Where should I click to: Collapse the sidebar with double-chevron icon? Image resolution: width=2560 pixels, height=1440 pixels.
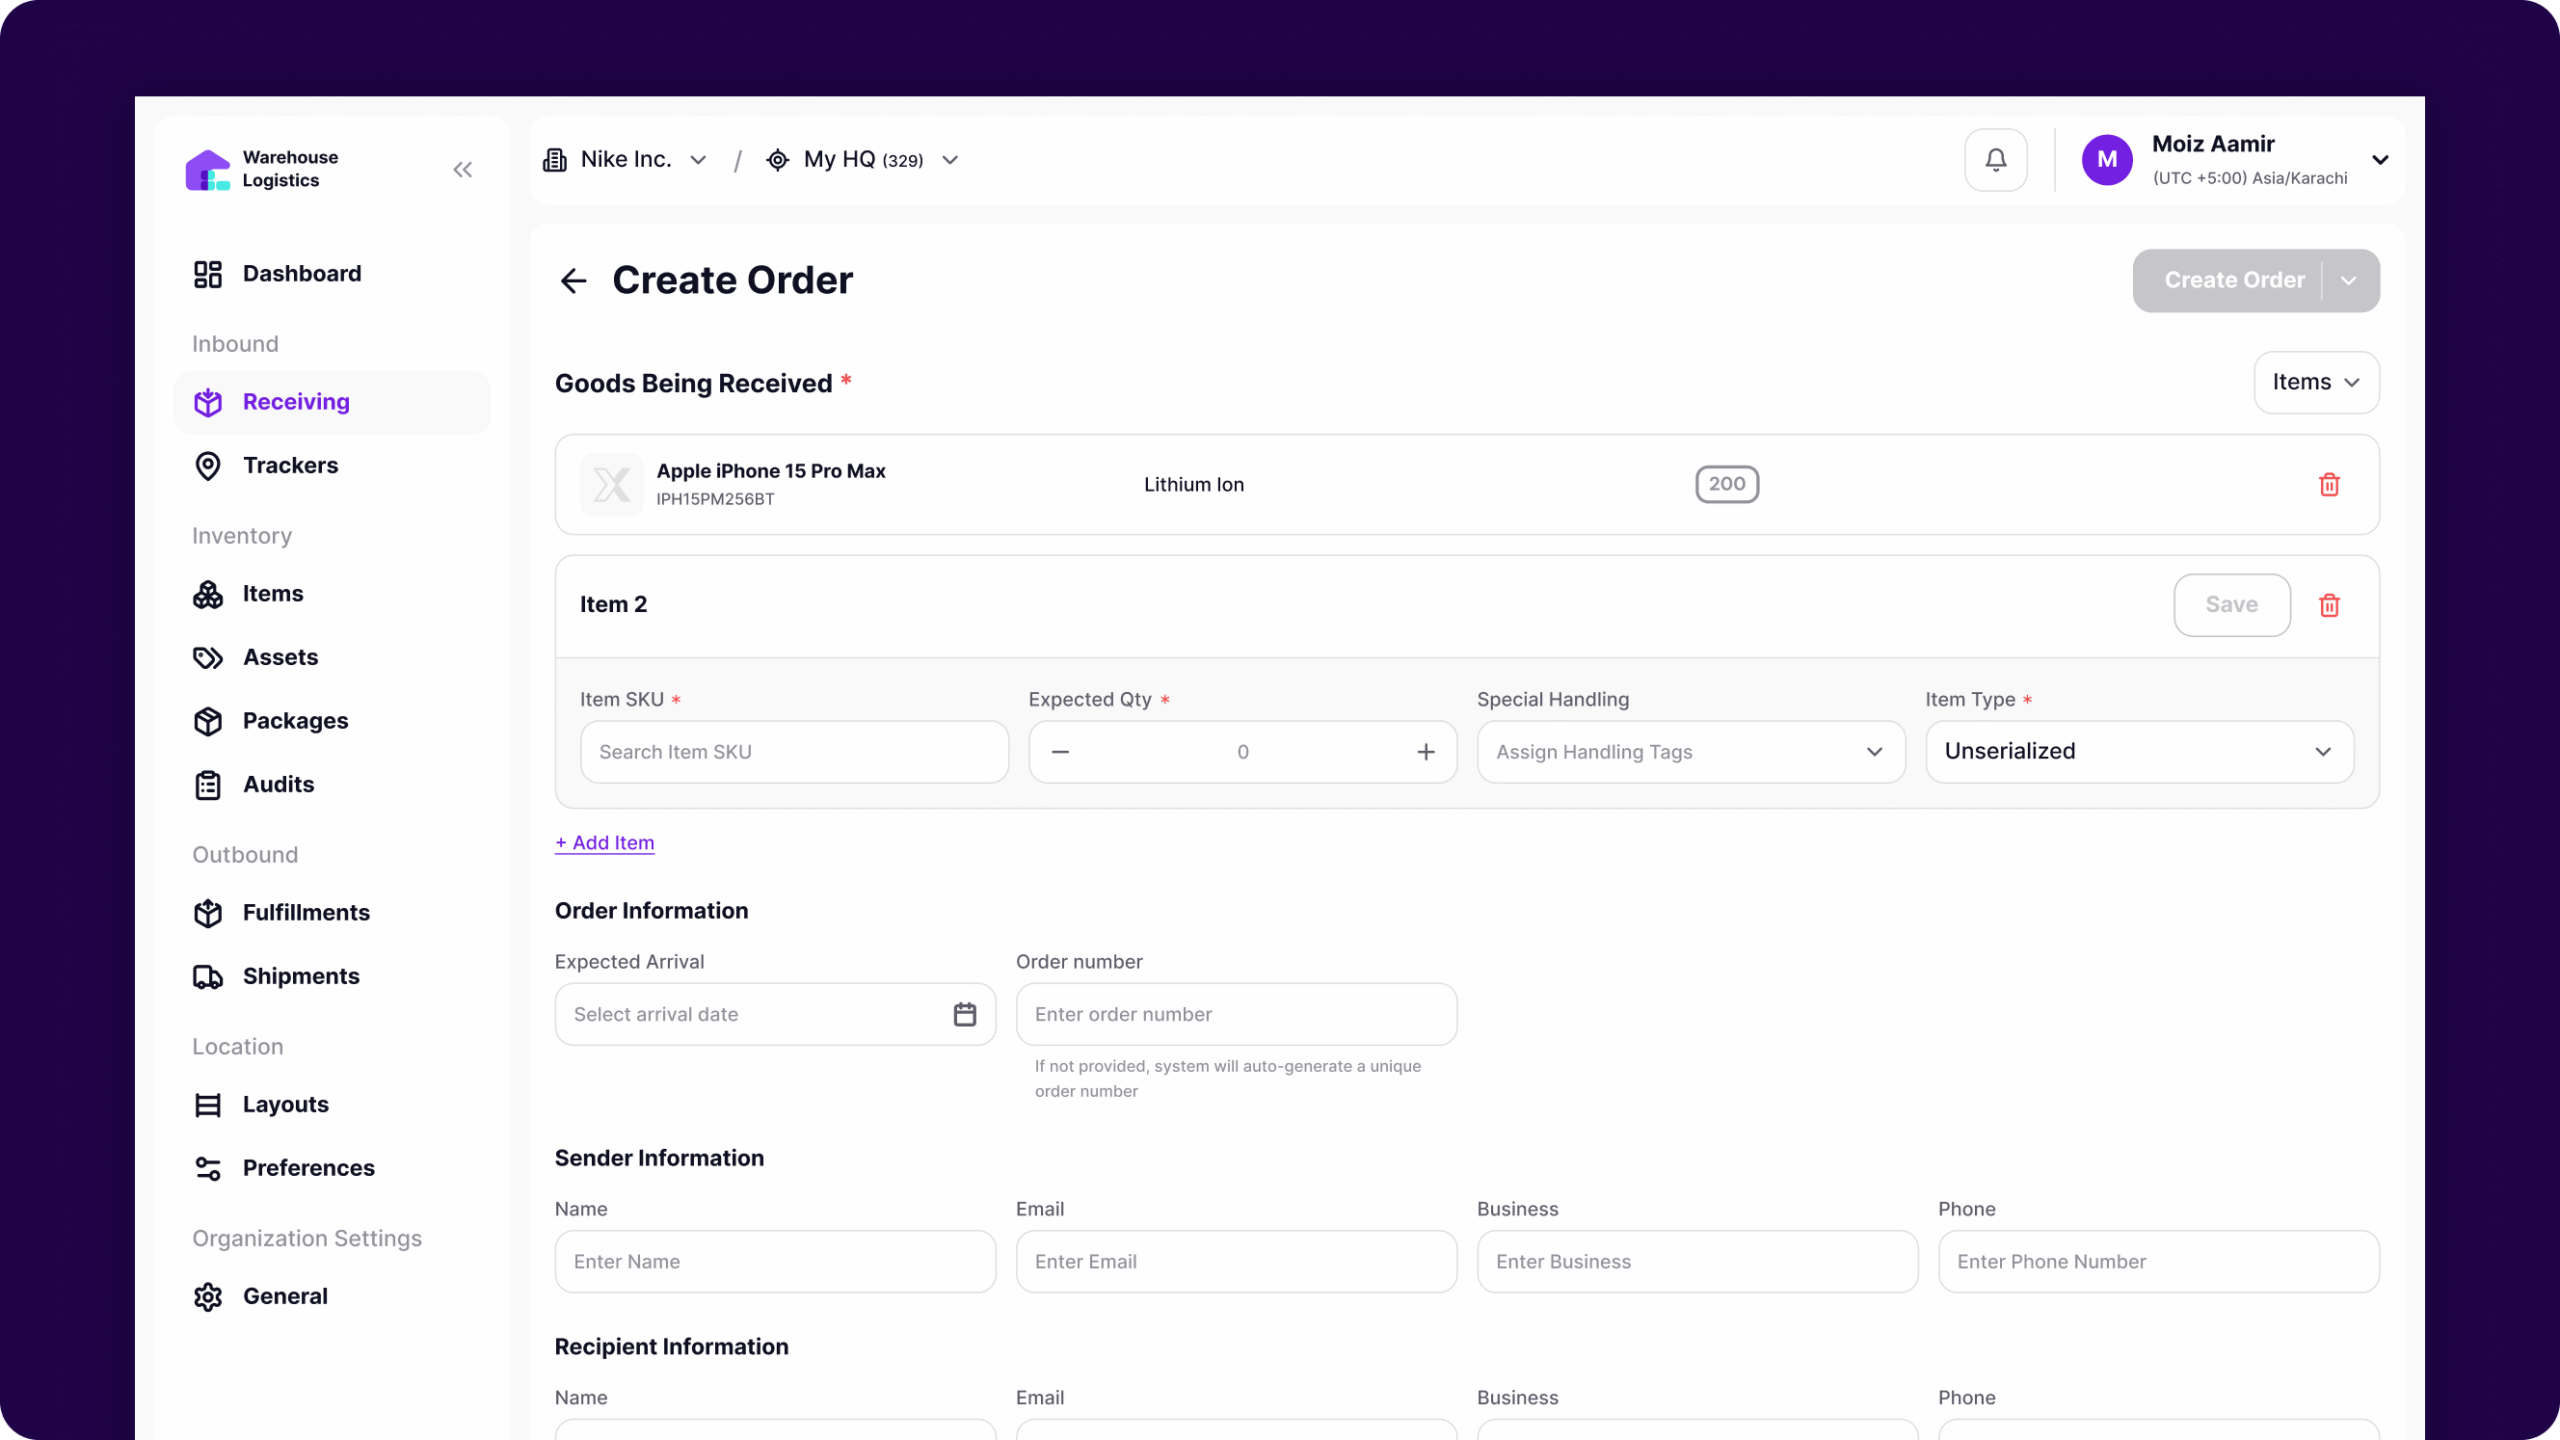coord(462,170)
